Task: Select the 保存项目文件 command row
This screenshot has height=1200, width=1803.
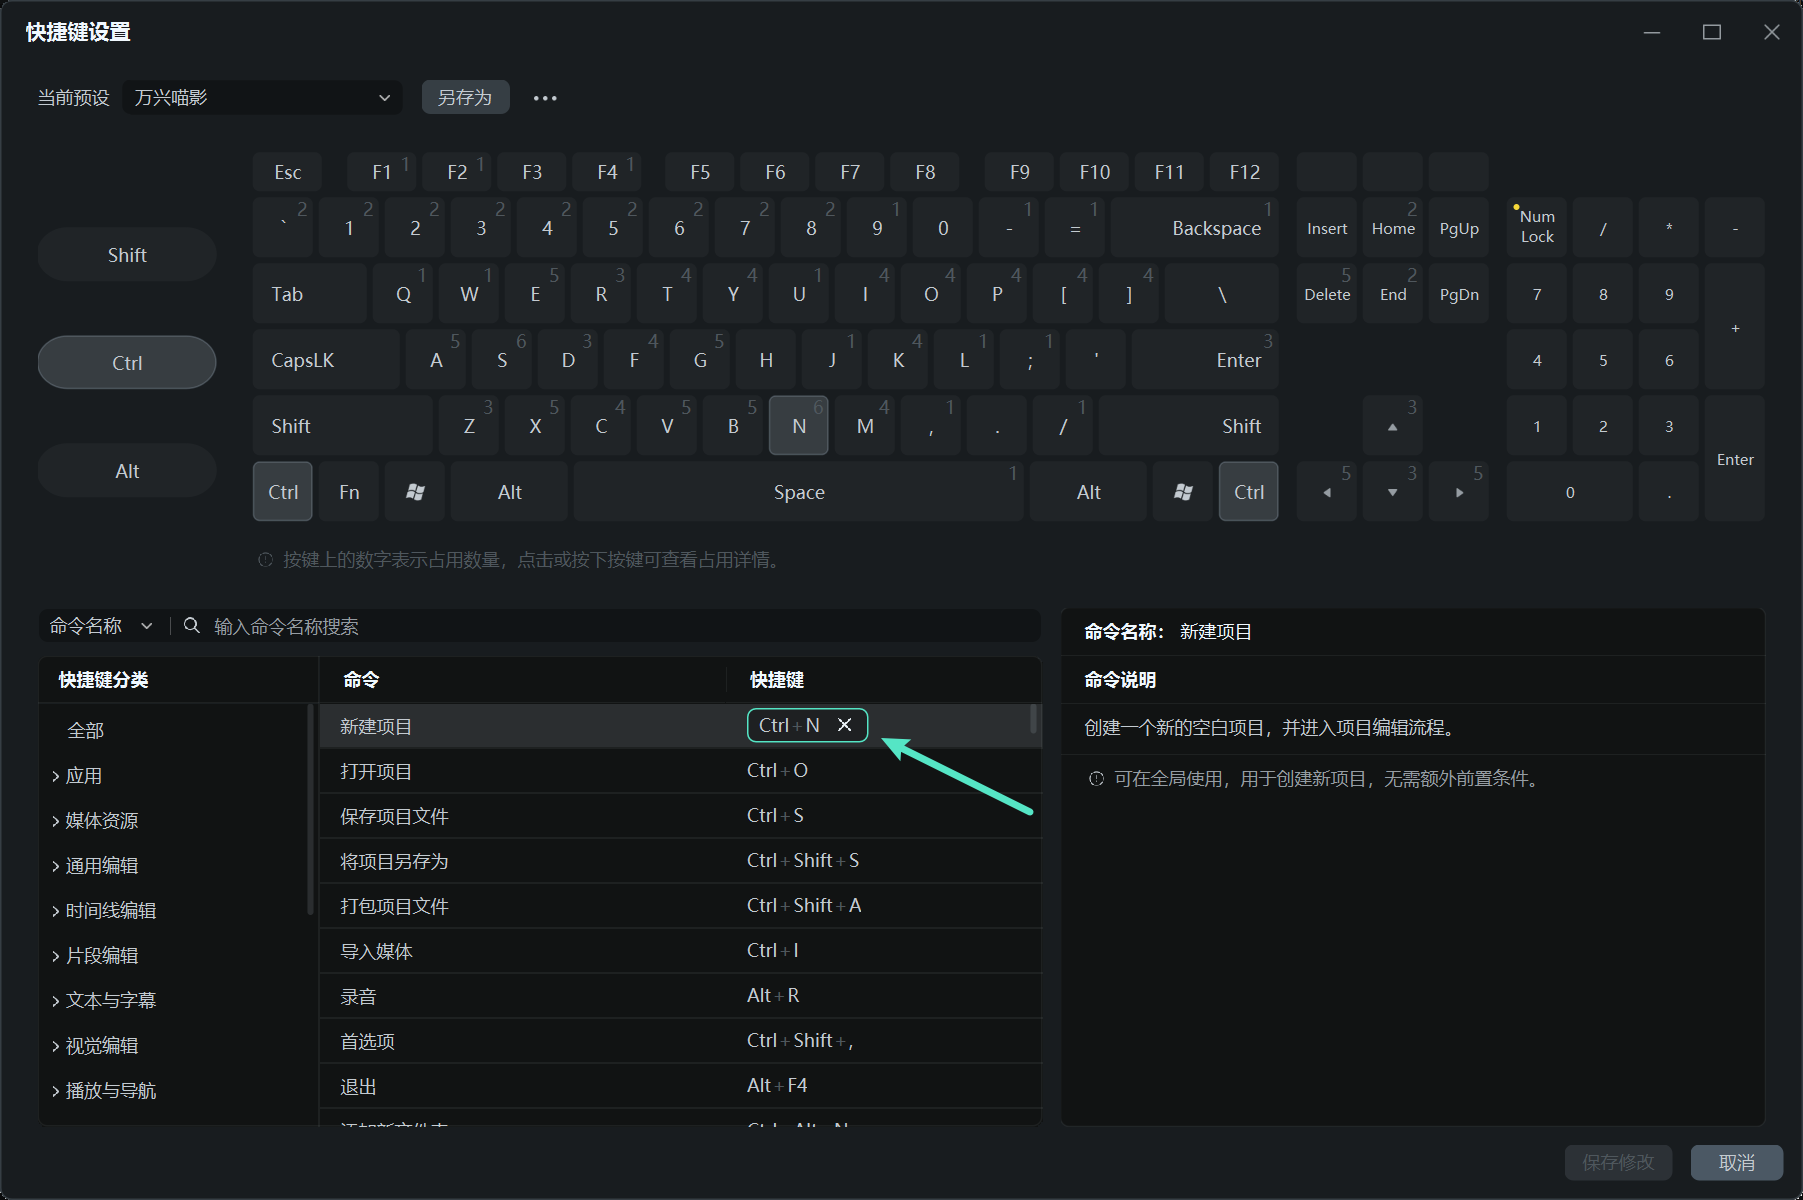Action: [680, 816]
